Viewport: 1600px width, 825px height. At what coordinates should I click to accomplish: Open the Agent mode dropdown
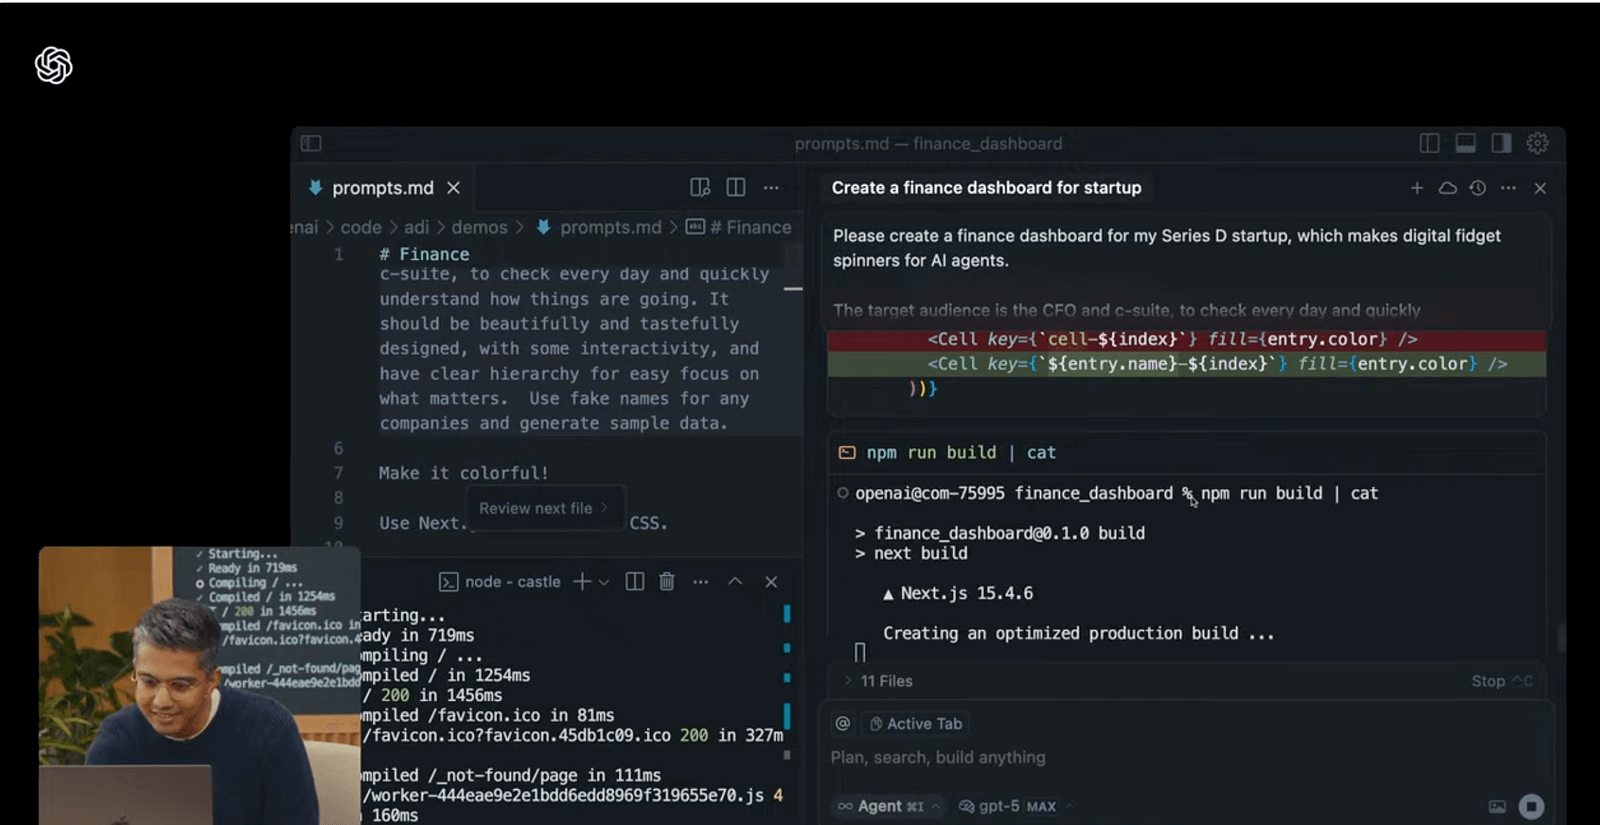889,806
